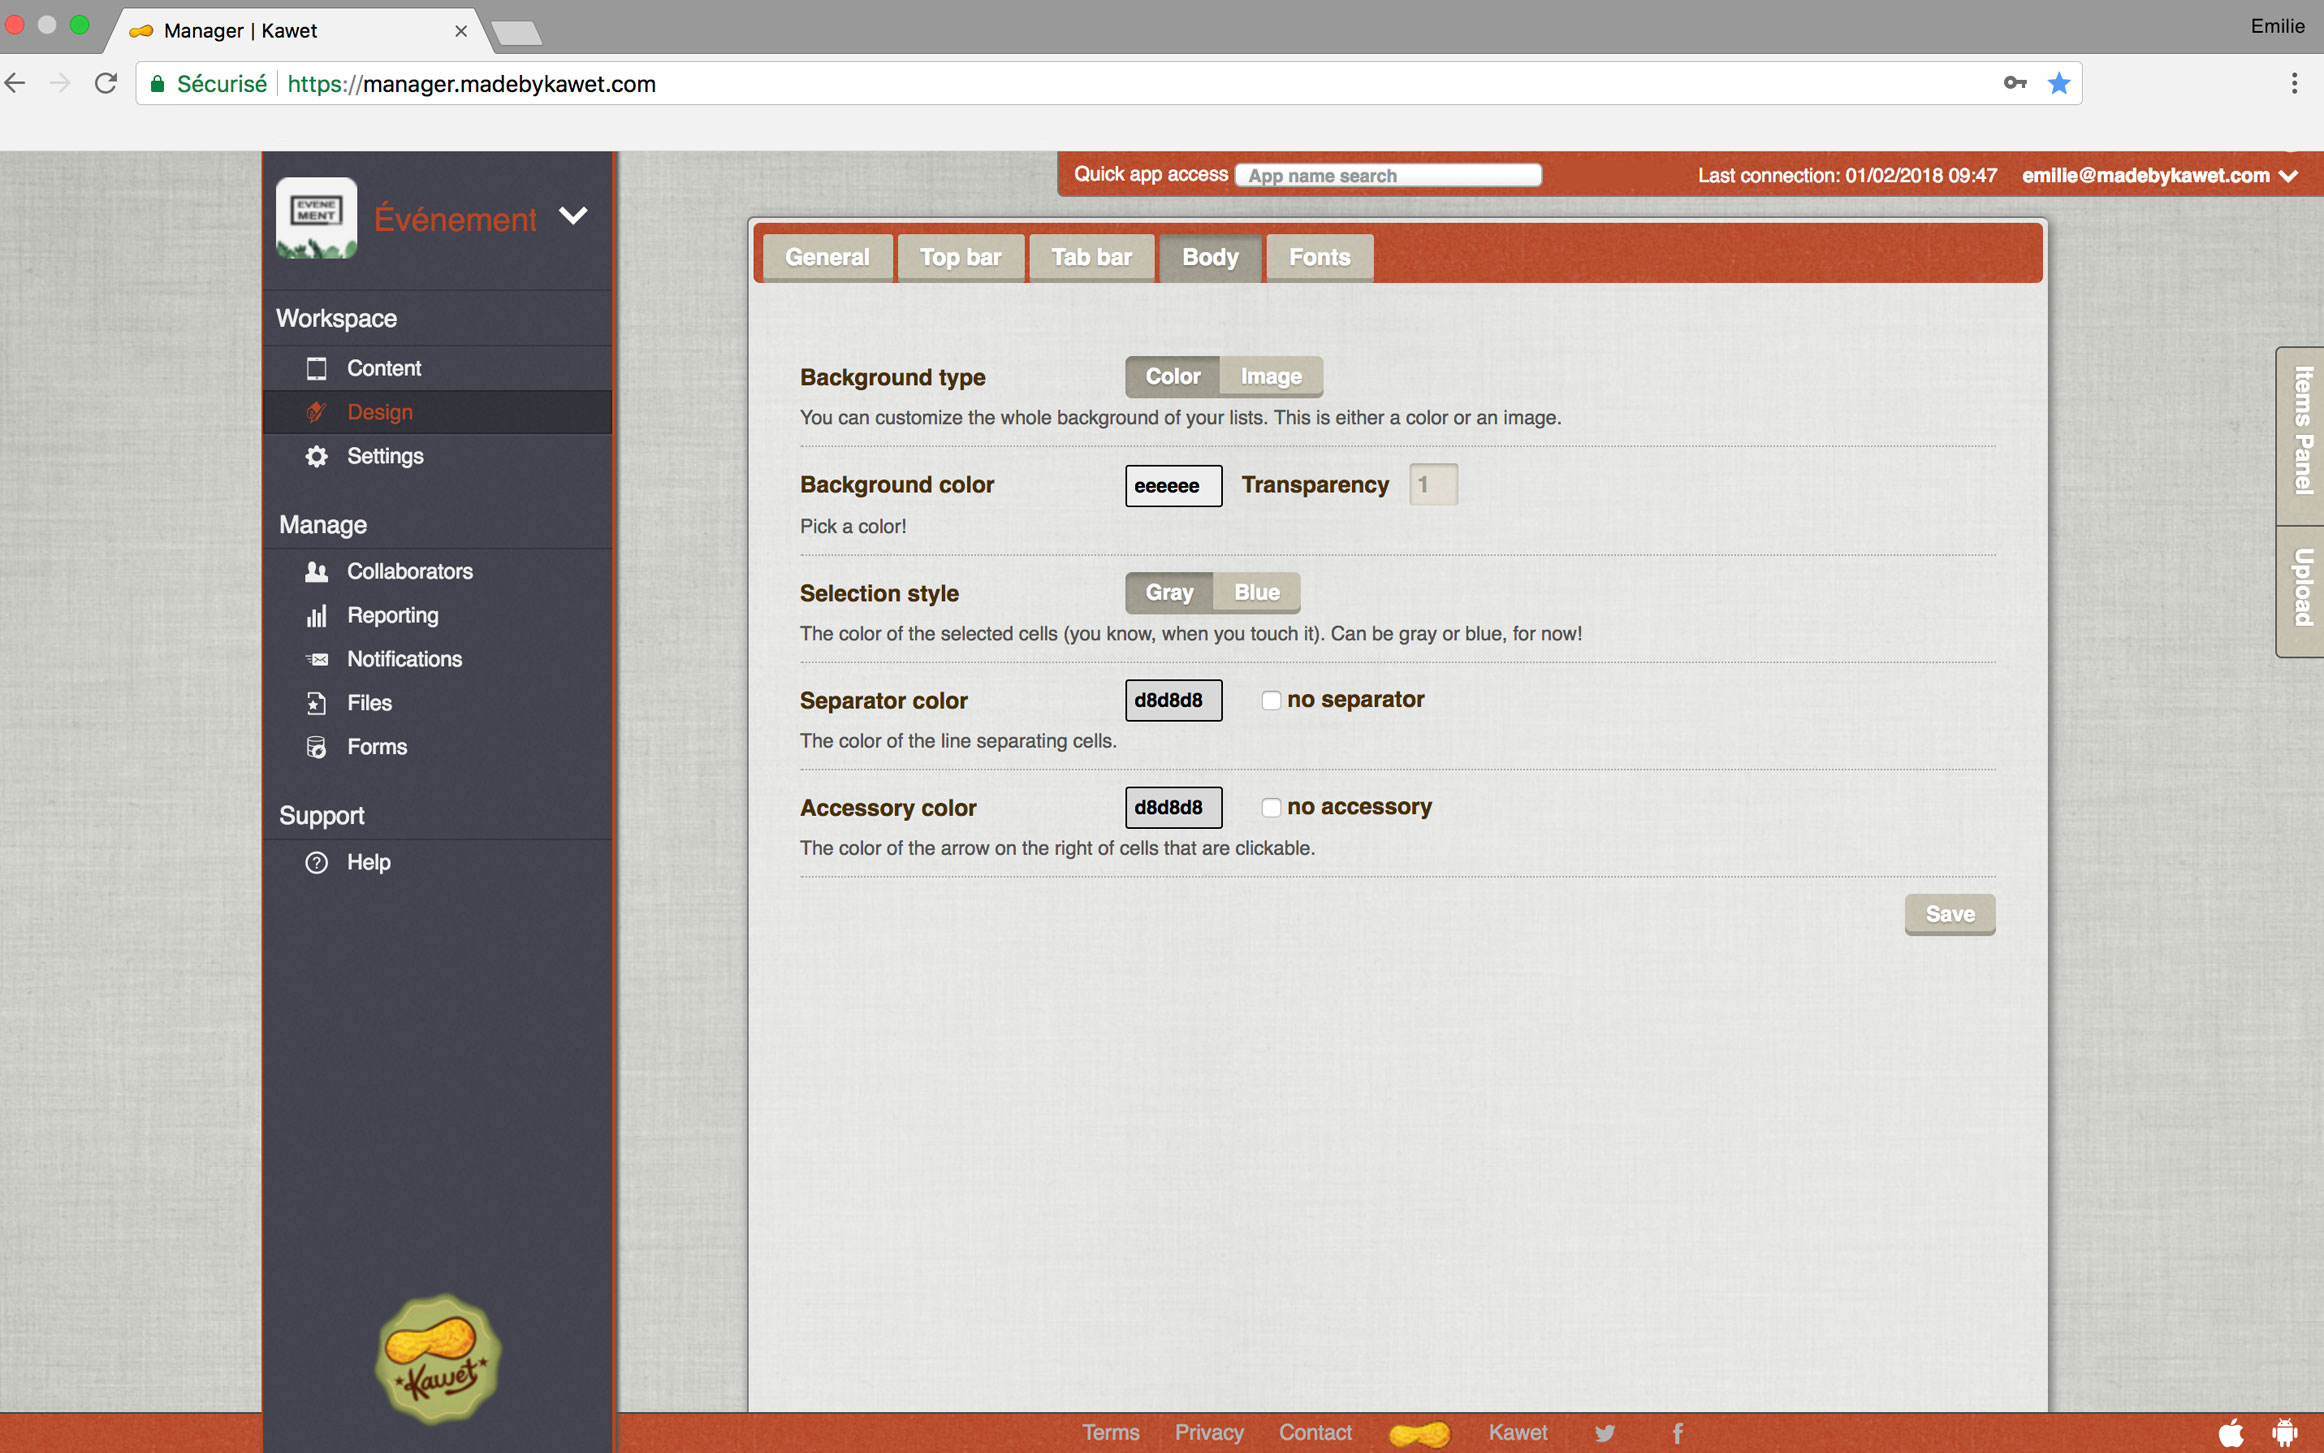This screenshot has width=2324, height=1453.
Task: Click the Android robot icon in footer
Action: [x=2284, y=1432]
